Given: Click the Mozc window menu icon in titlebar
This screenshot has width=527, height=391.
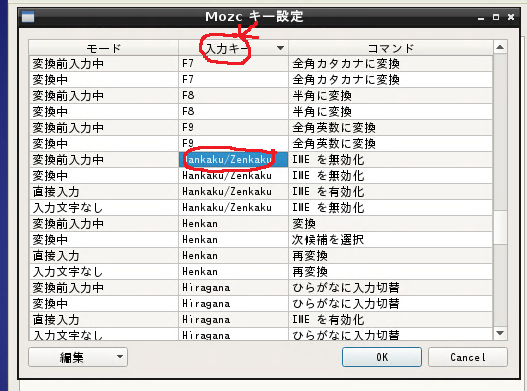Looking at the screenshot, I should pos(28,17).
